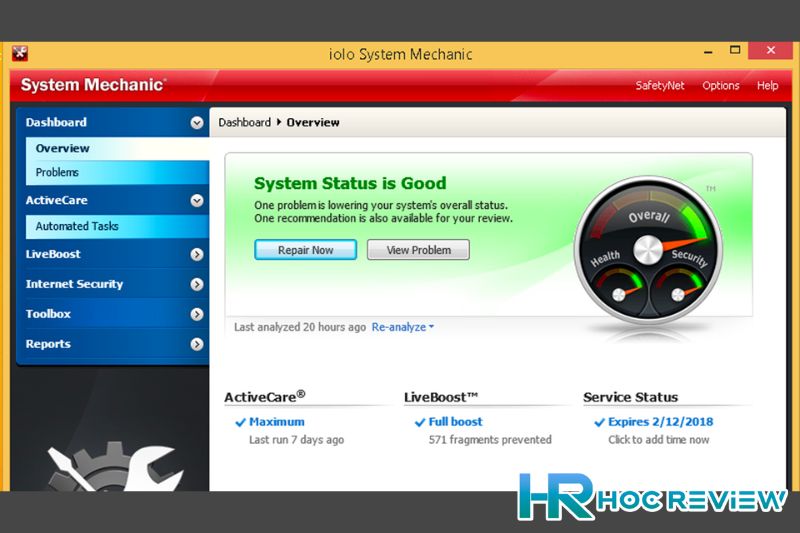Screen dimensions: 800x533
Task: Click the checkmark beside Expires 2/12/2018
Action: point(599,422)
